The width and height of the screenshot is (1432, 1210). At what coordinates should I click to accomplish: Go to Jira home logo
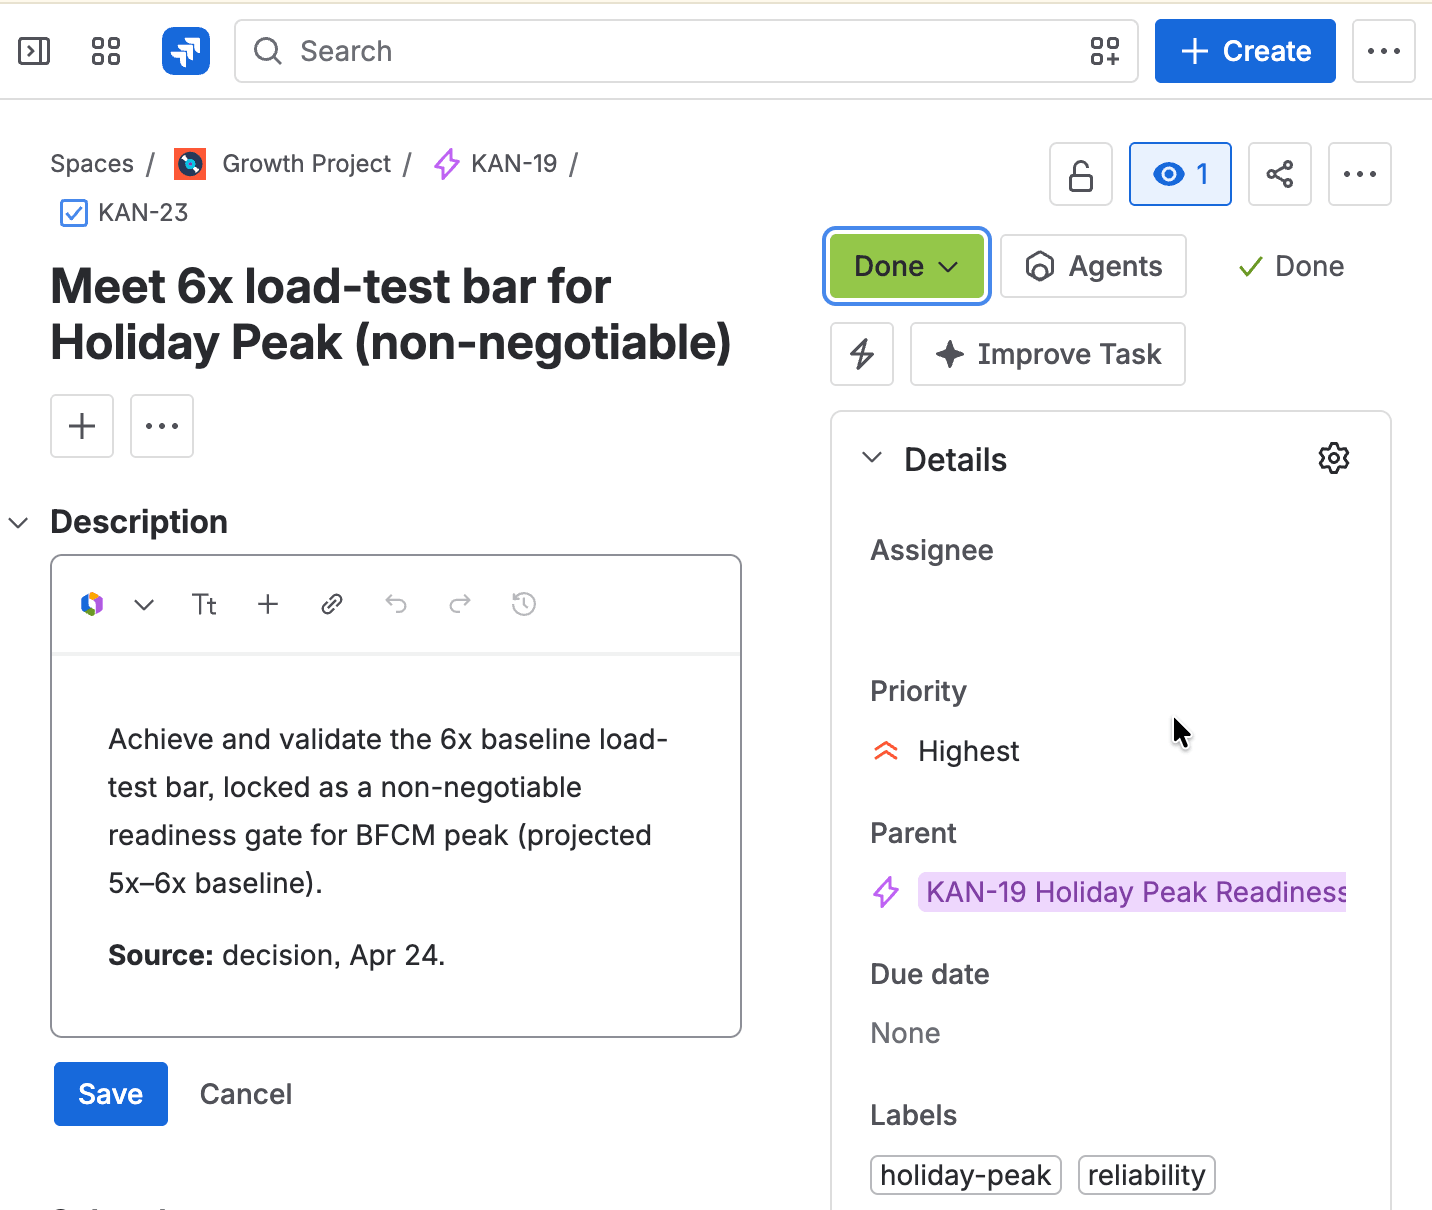point(186,51)
